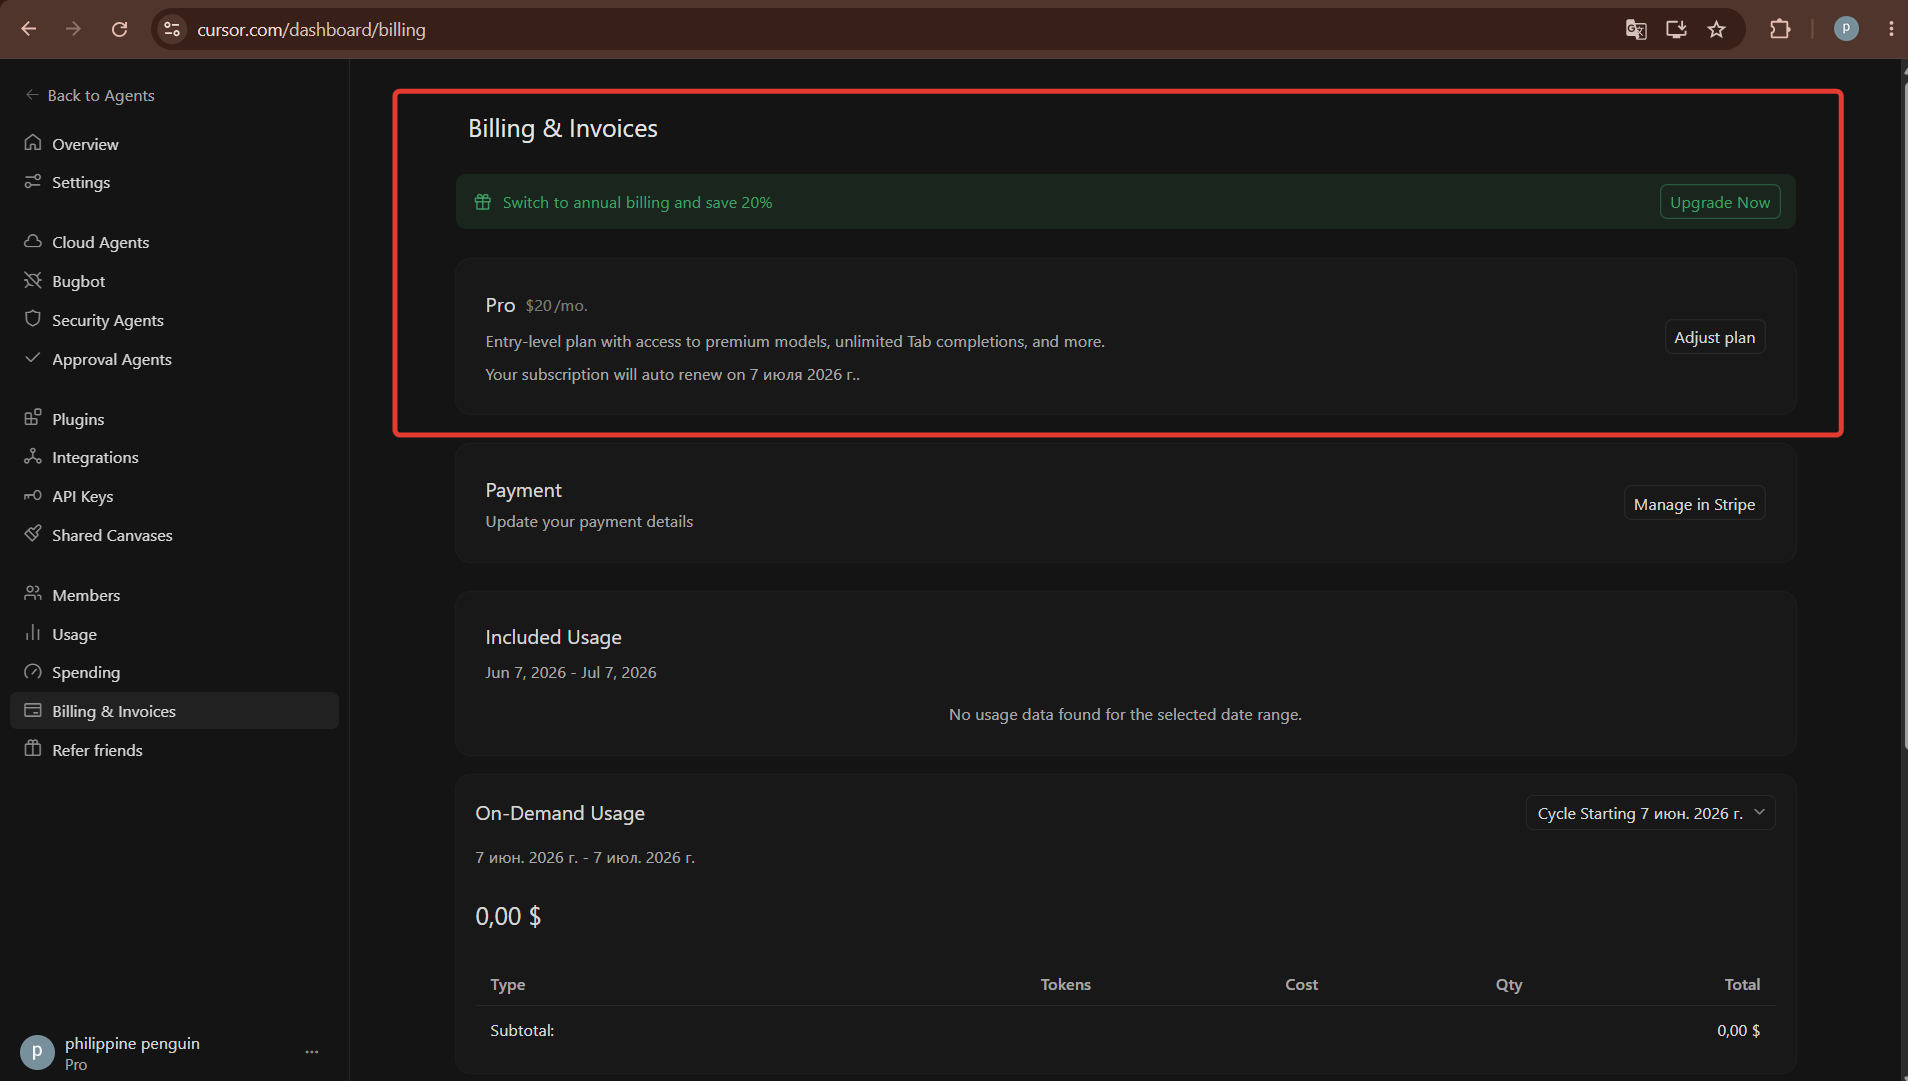This screenshot has width=1908, height=1081.
Task: Click the Type column header
Action: pyautogui.click(x=507, y=984)
